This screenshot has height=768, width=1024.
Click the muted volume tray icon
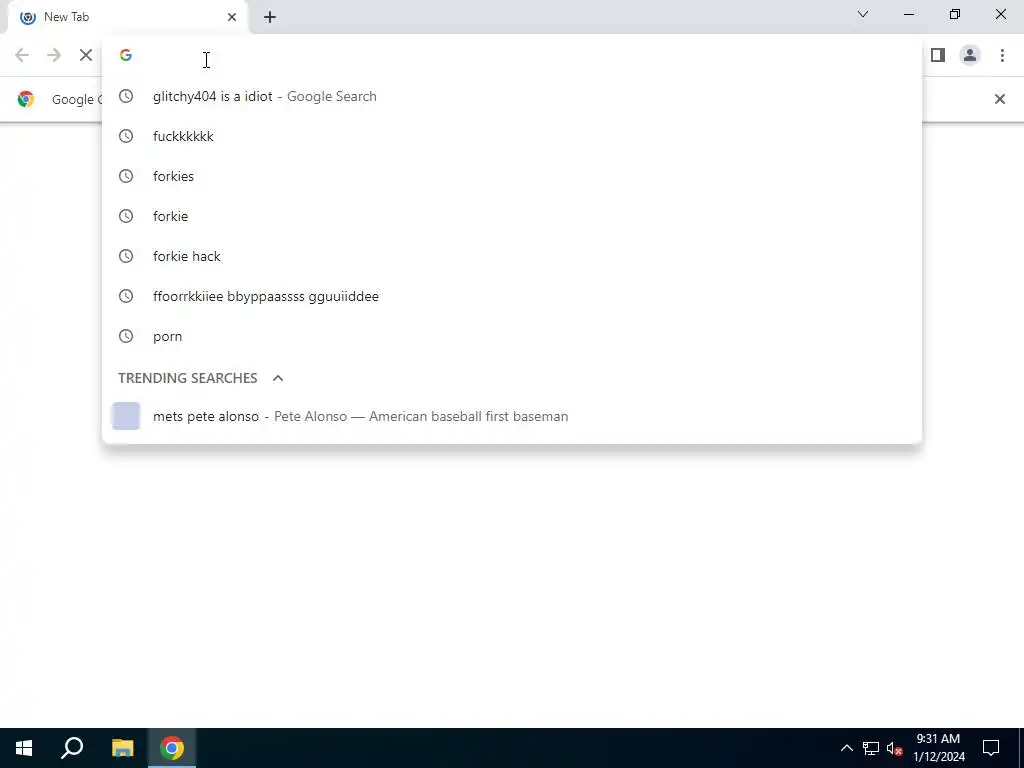pyautogui.click(x=894, y=748)
